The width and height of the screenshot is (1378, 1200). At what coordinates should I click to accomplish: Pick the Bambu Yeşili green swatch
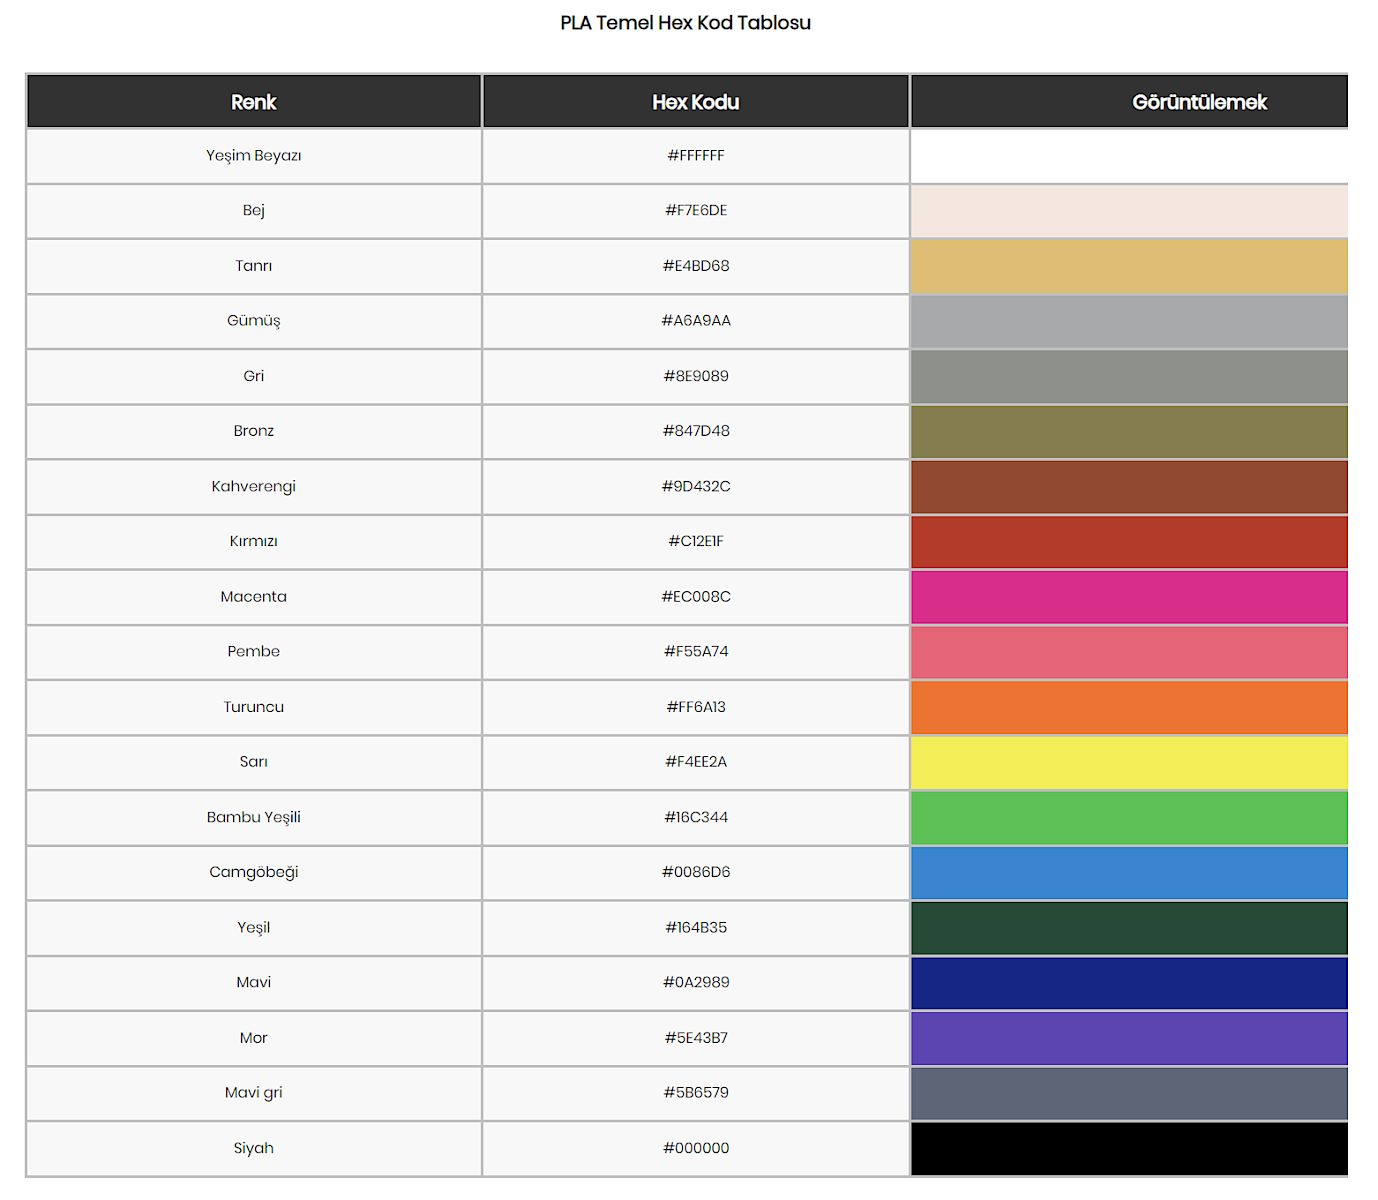1128,817
